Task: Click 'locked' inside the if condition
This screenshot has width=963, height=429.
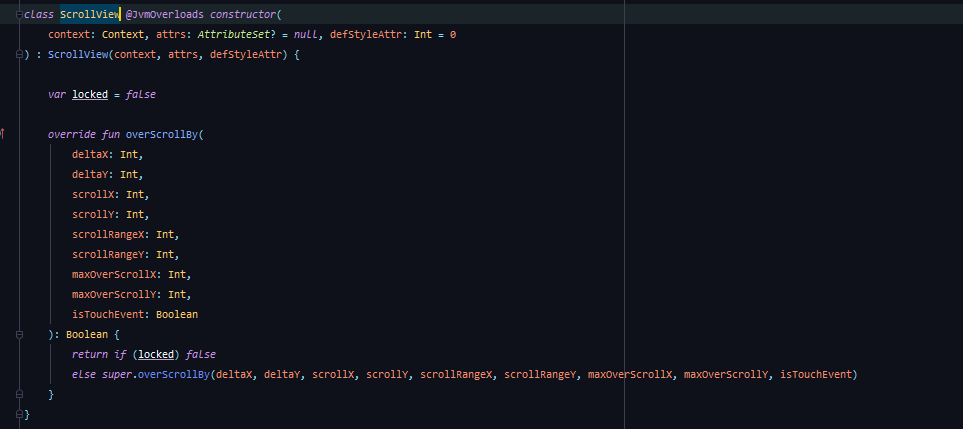Action: pyautogui.click(x=156, y=355)
